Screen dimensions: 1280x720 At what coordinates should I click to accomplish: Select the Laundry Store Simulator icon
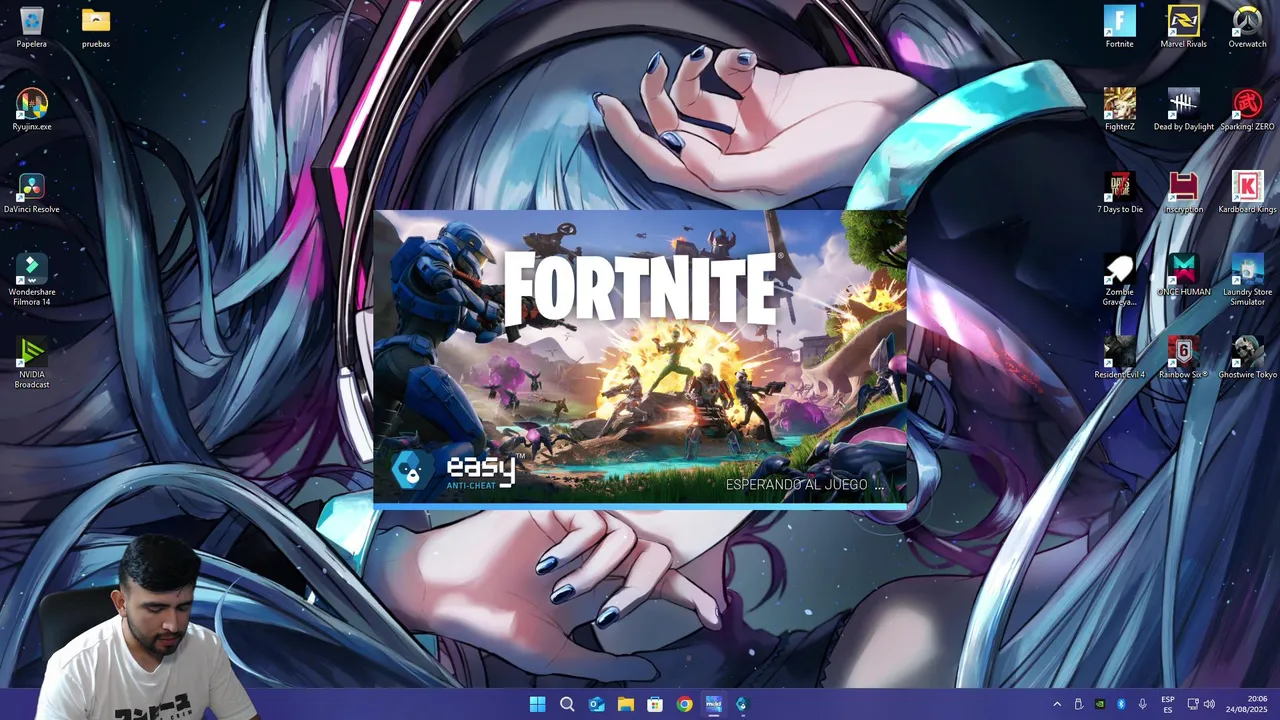click(1247, 280)
